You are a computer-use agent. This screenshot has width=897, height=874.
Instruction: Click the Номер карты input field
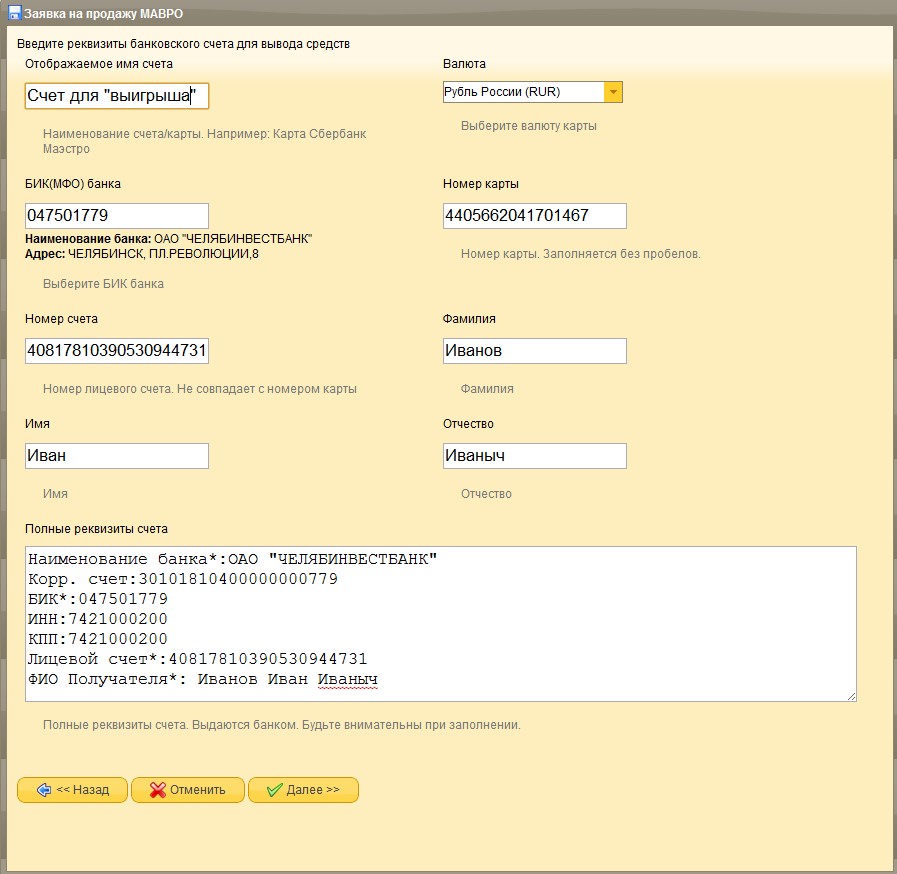pos(535,216)
